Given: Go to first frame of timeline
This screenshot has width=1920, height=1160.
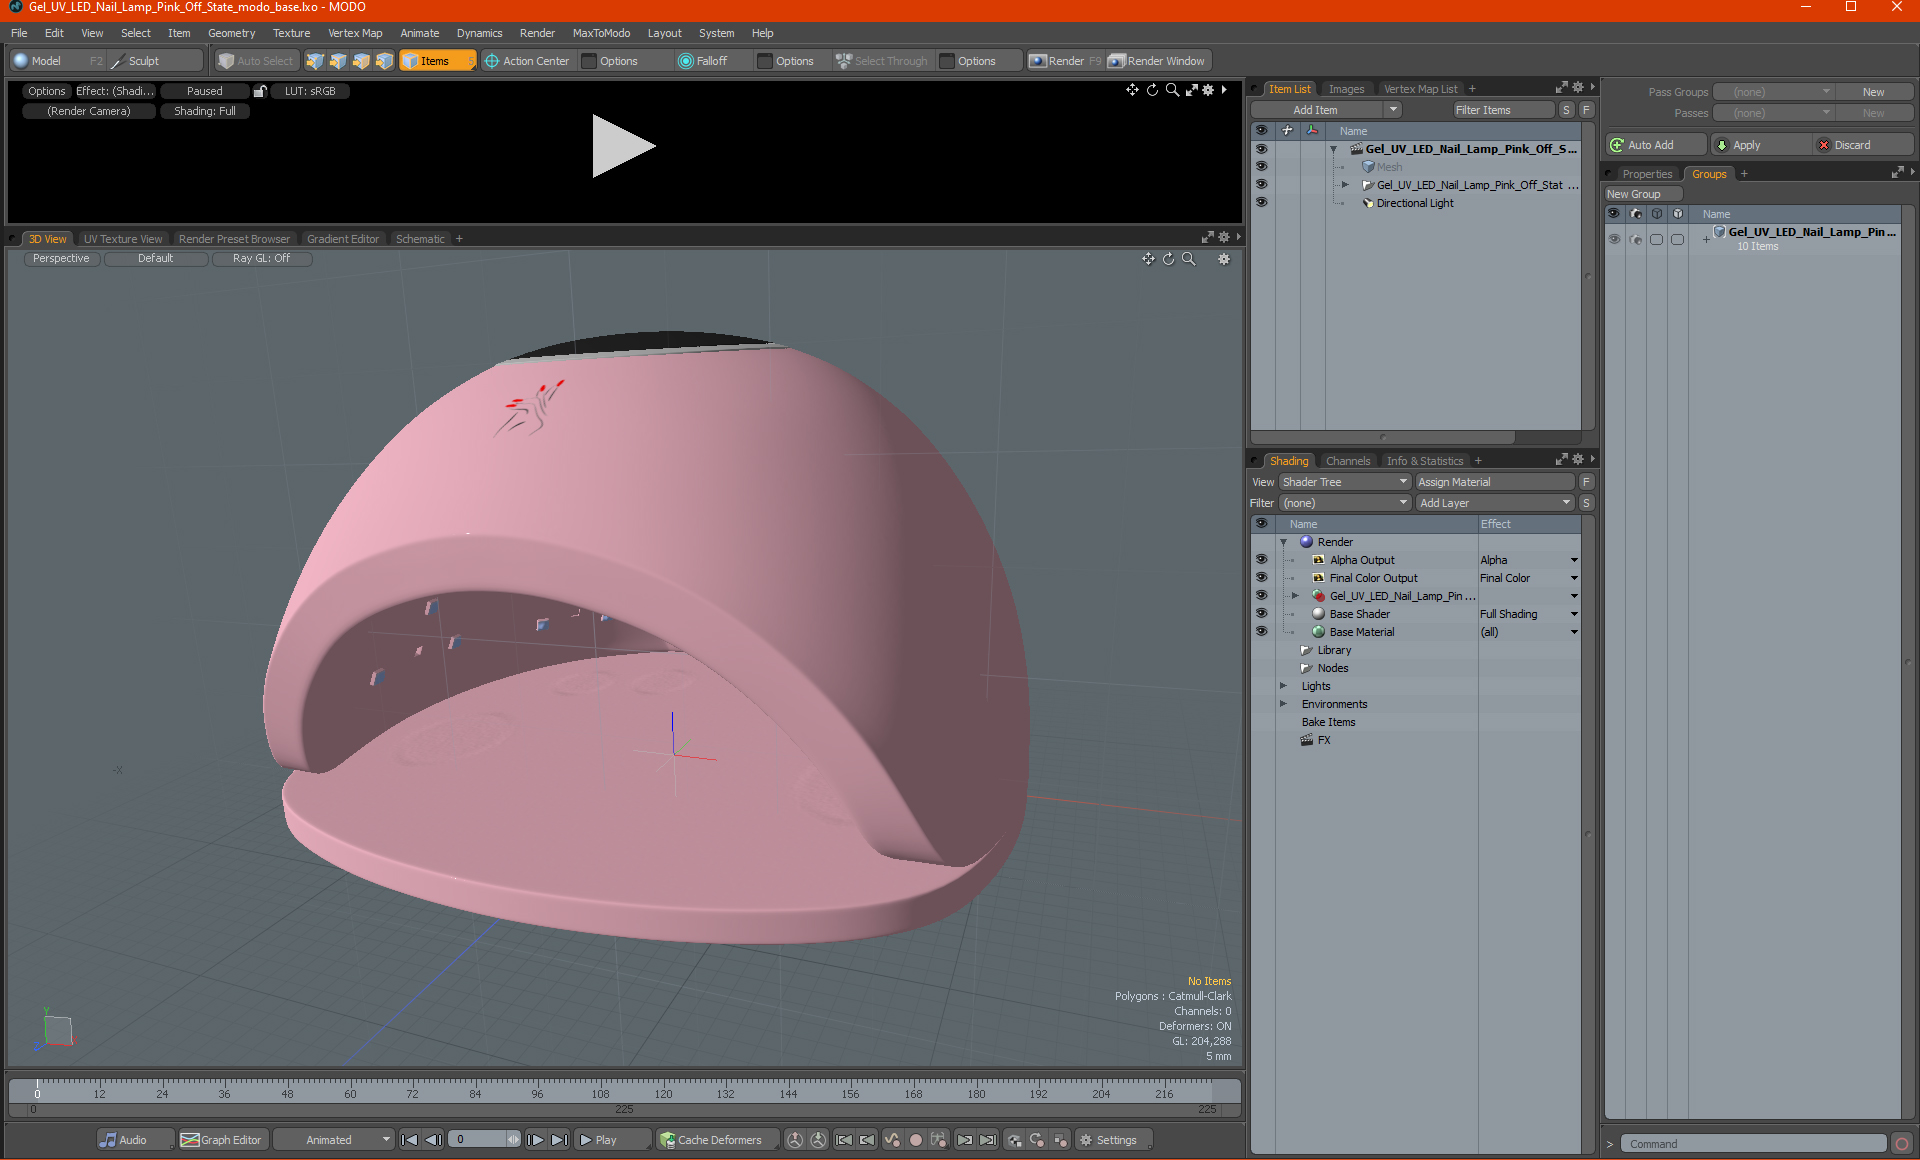Looking at the screenshot, I should pos(409,1140).
